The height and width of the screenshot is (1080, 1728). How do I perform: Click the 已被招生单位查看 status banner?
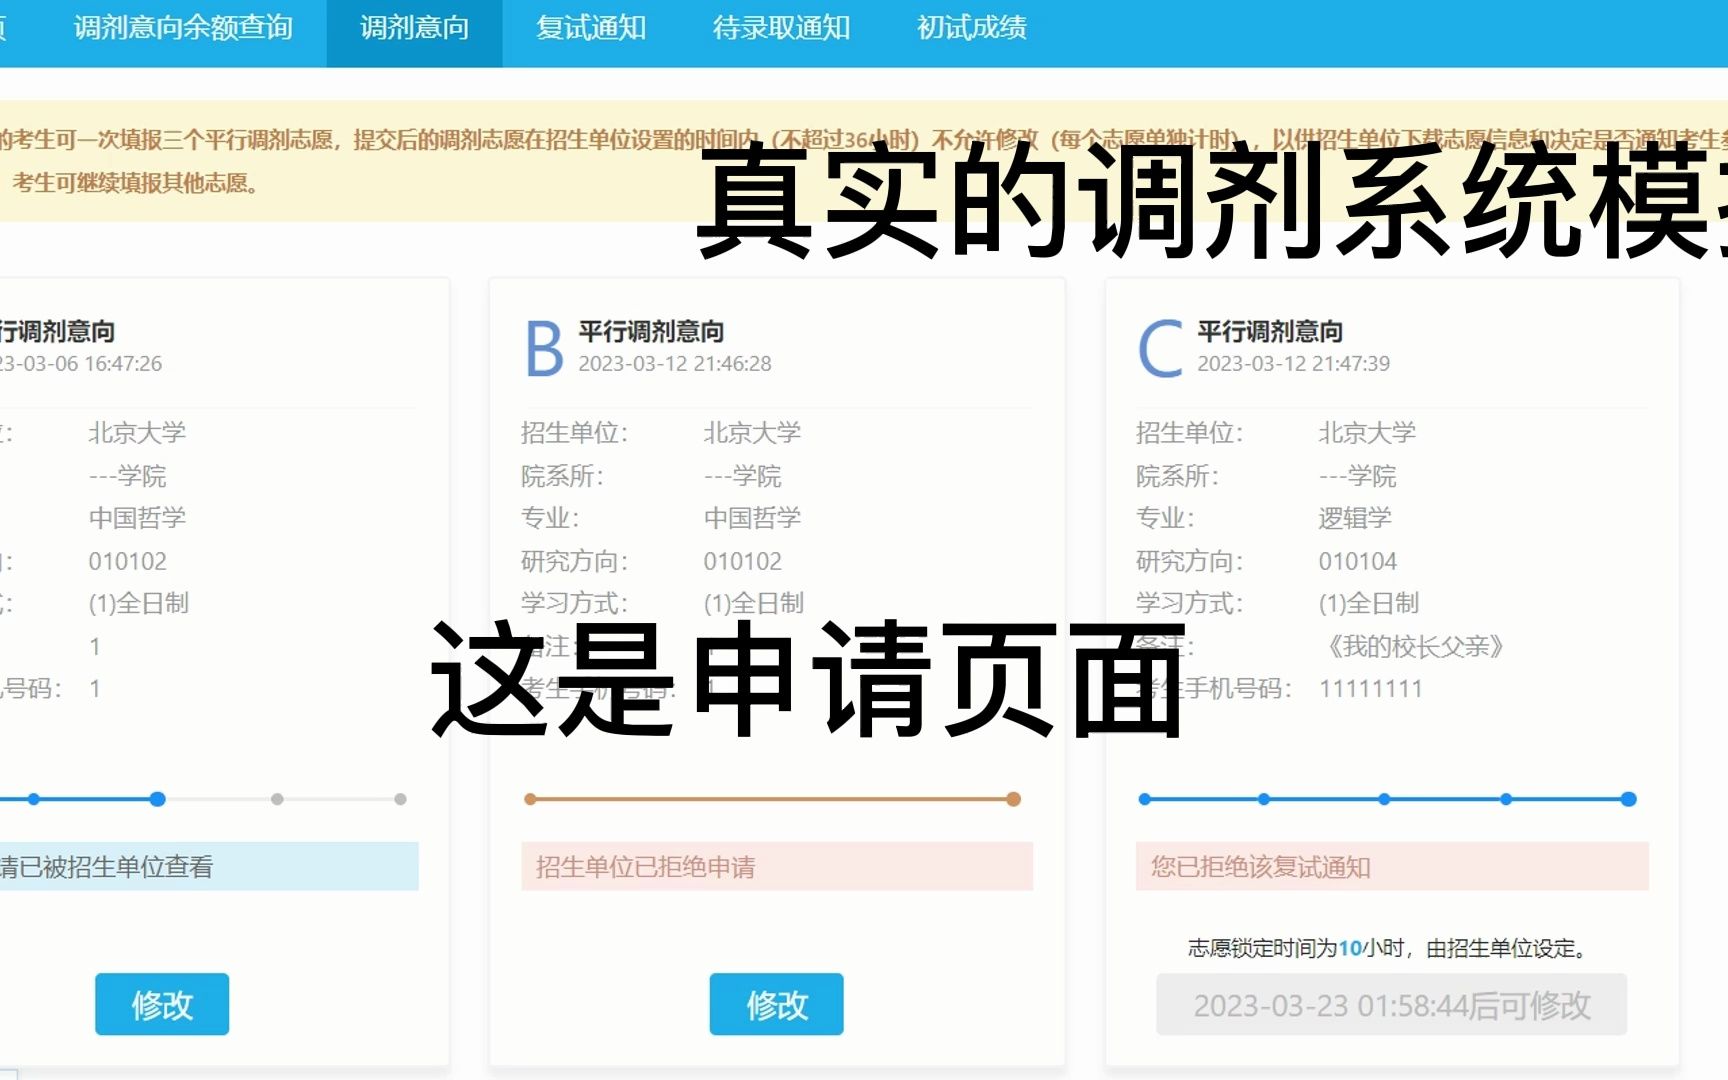pyautogui.click(x=209, y=866)
